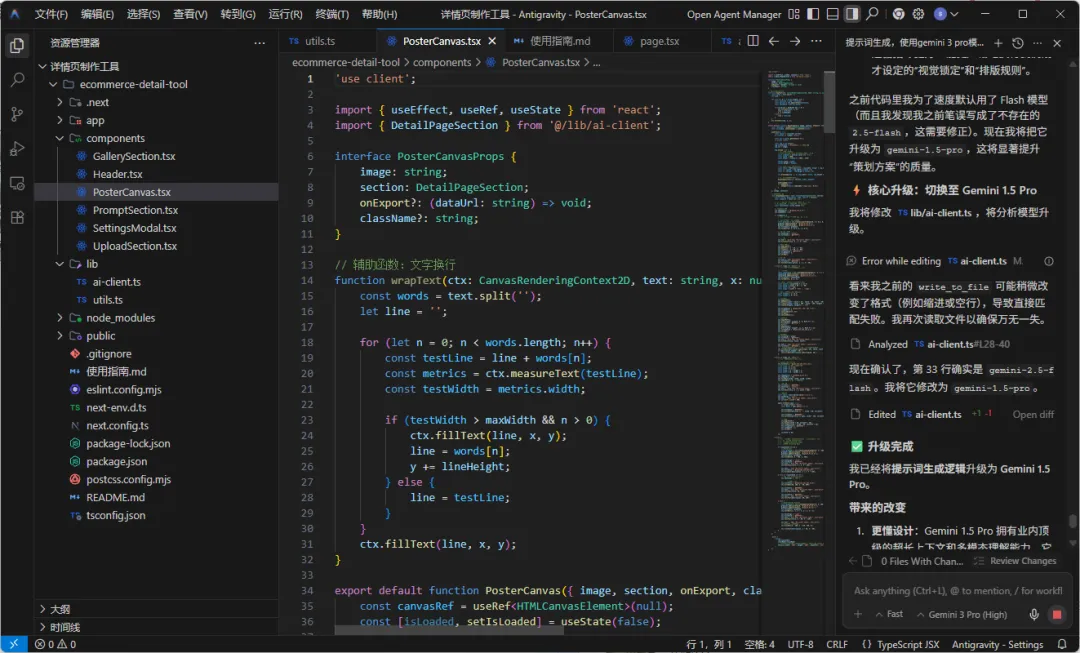
Task: Open the Source Control view
Action: 17,114
